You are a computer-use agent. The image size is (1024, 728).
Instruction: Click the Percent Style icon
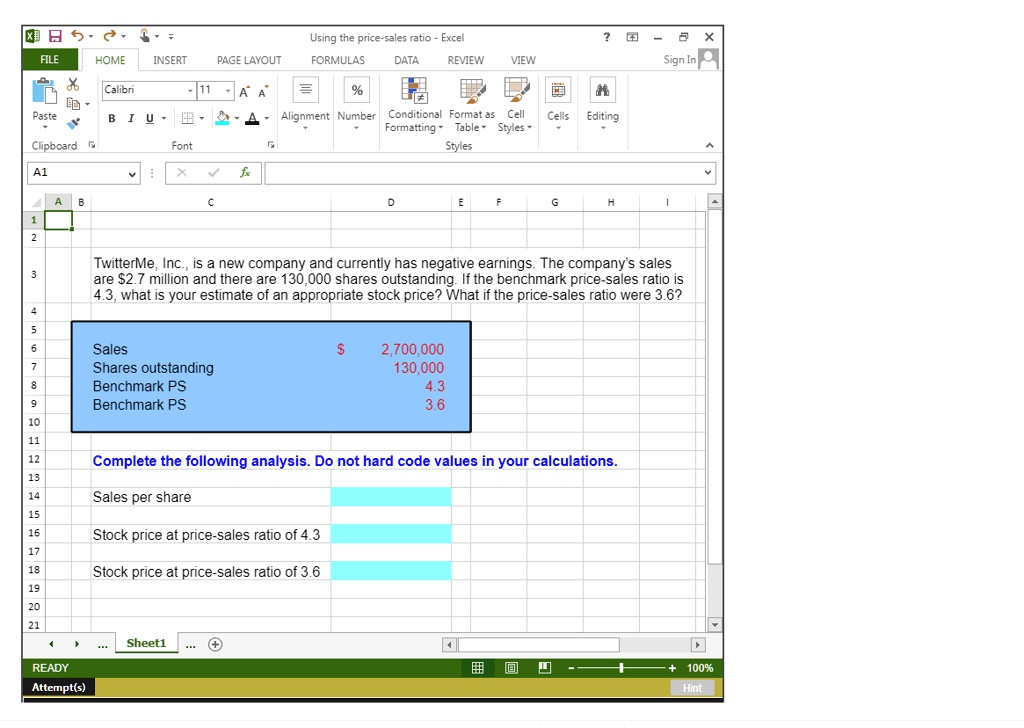point(356,90)
